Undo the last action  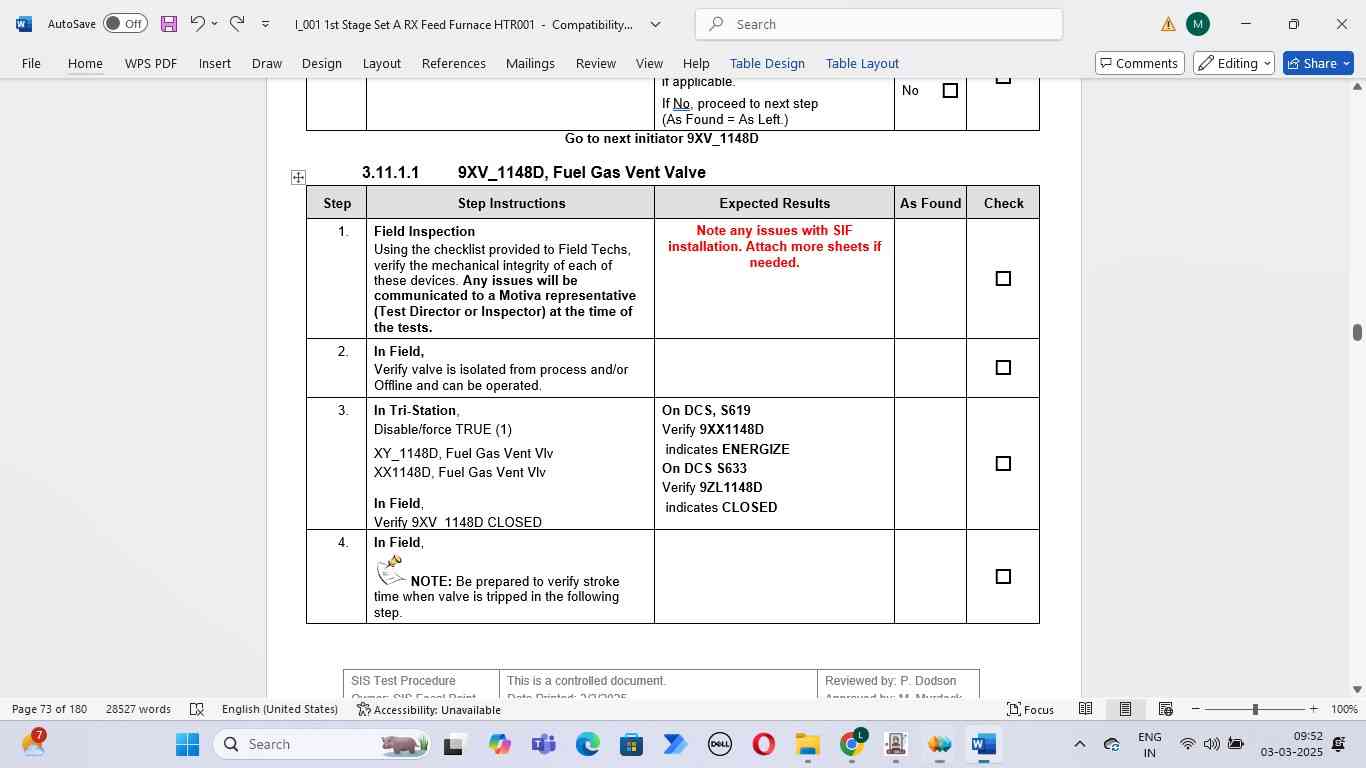pos(197,23)
